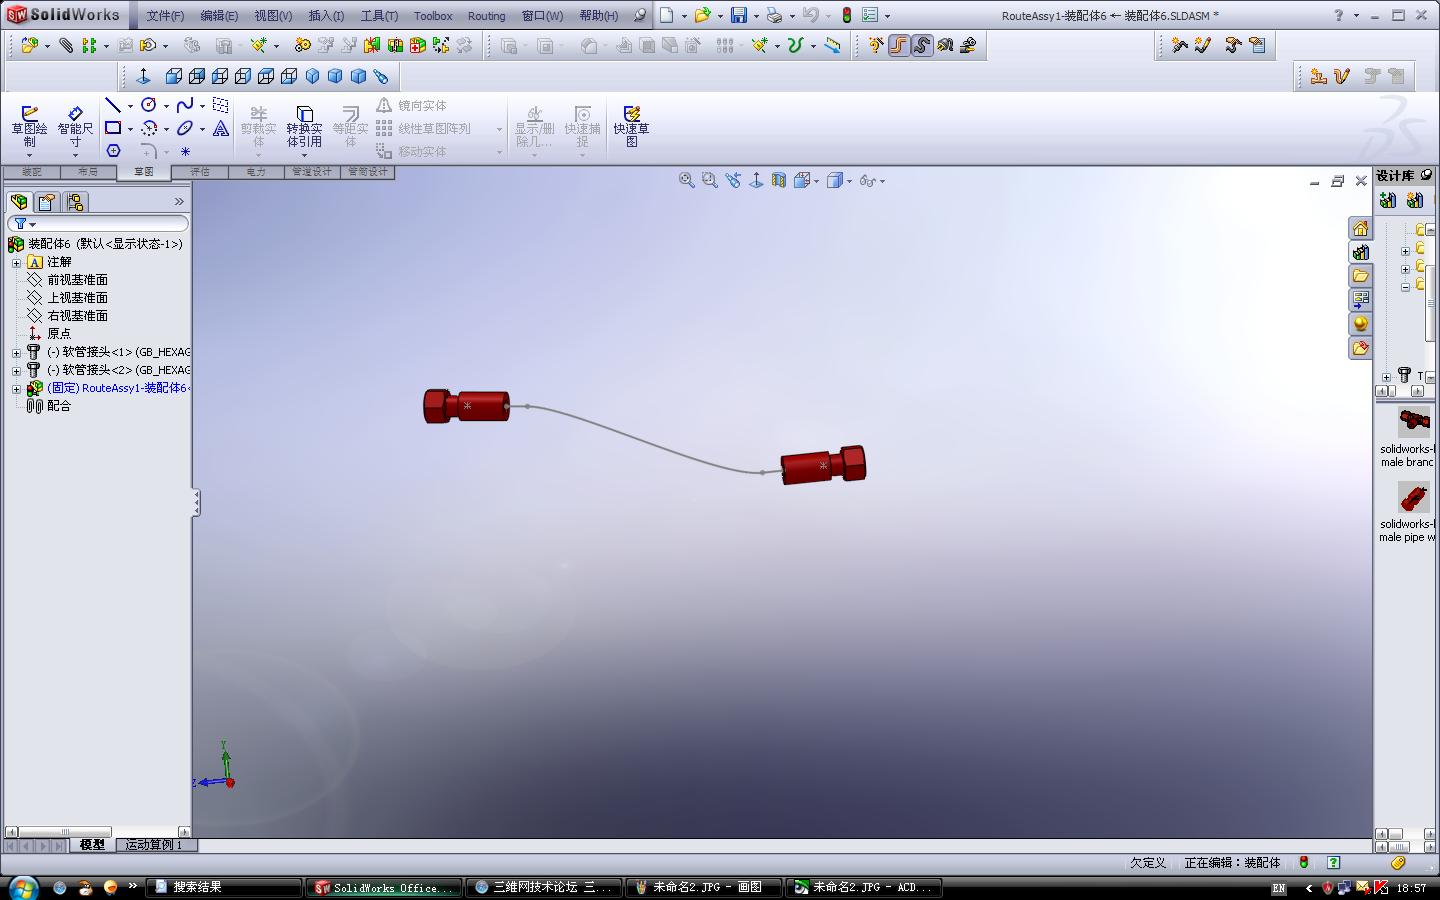
Task: Click the Section View icon
Action: [x=778, y=180]
